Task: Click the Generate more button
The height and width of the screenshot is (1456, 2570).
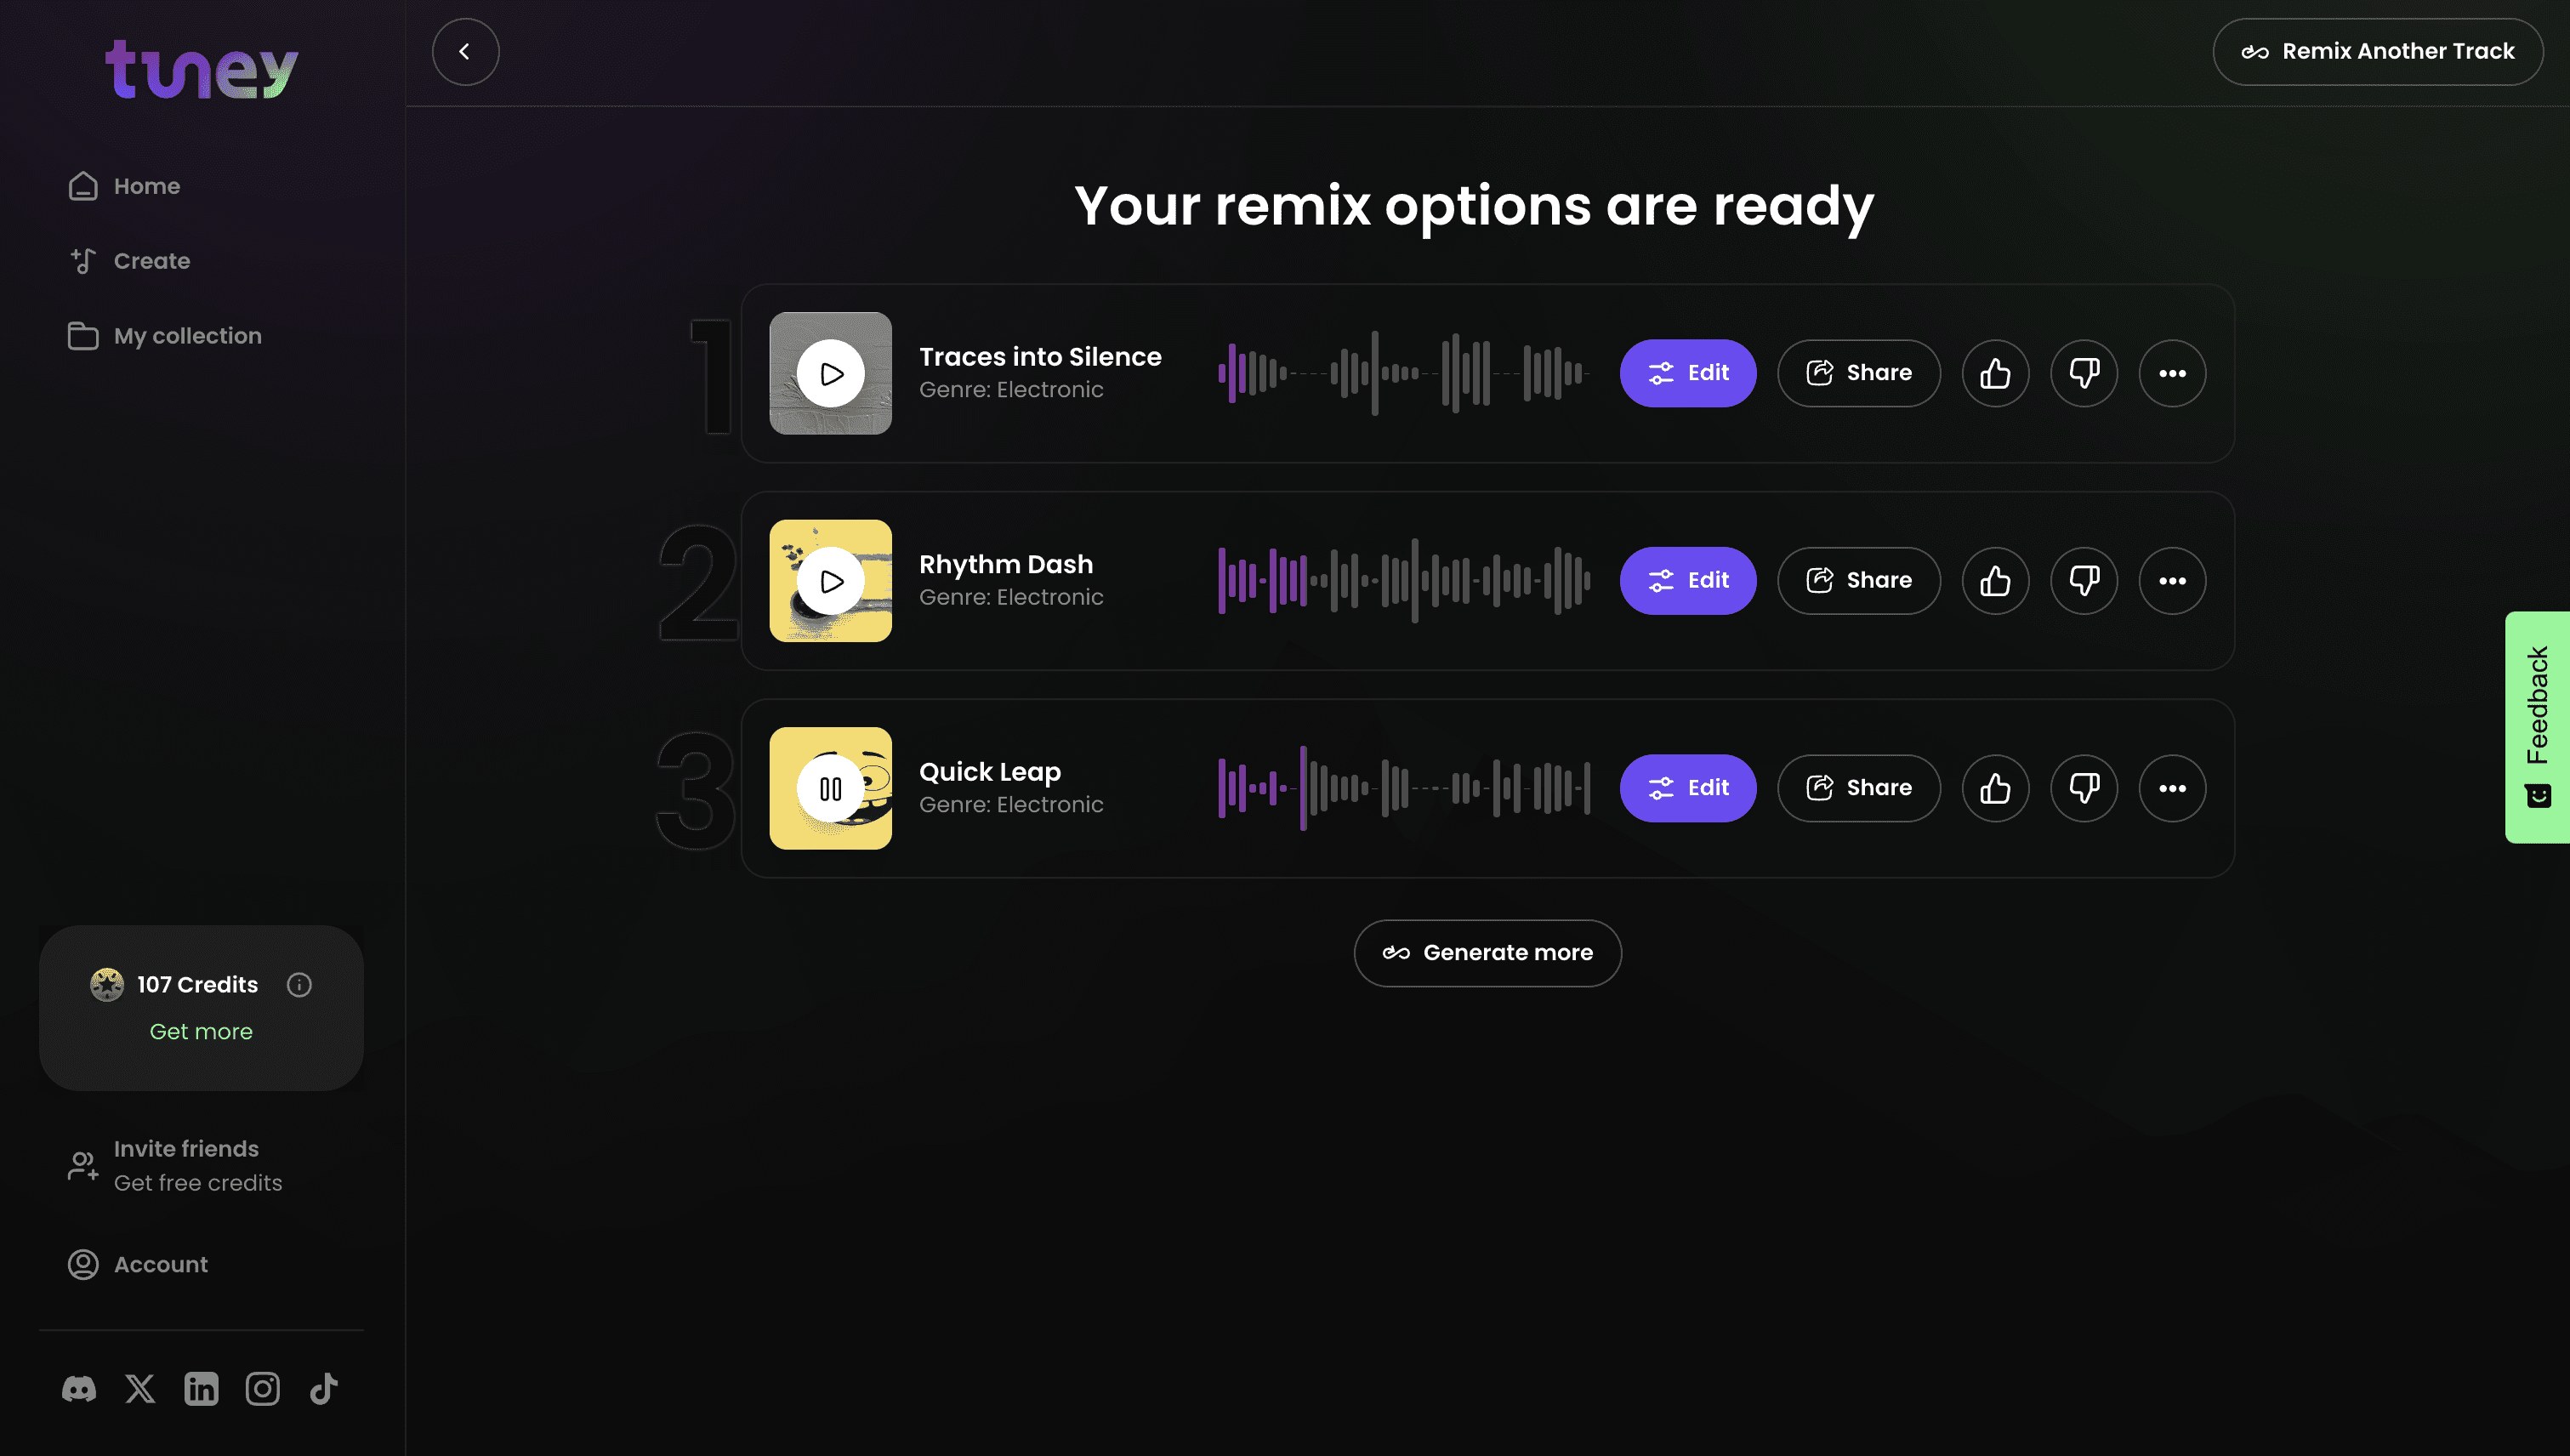Action: [1487, 953]
